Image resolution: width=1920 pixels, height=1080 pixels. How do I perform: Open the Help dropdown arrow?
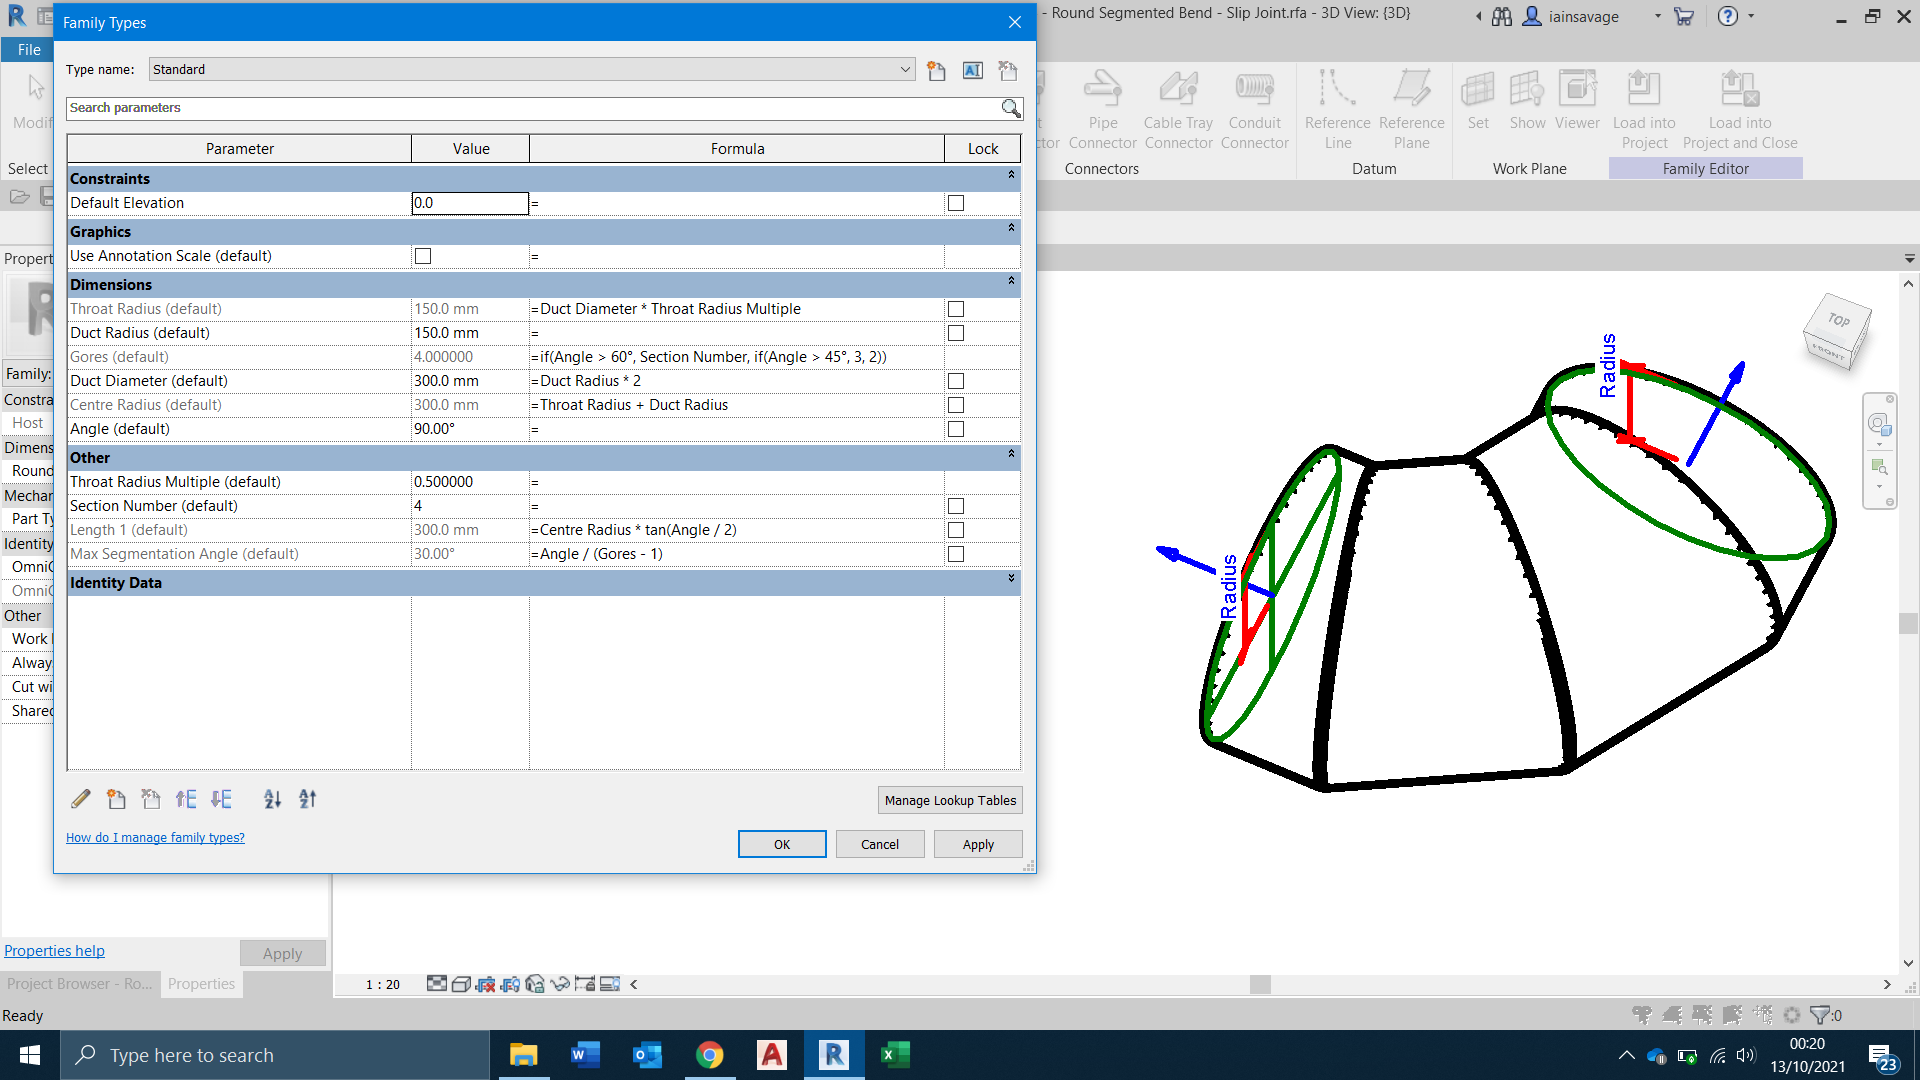(x=1751, y=16)
